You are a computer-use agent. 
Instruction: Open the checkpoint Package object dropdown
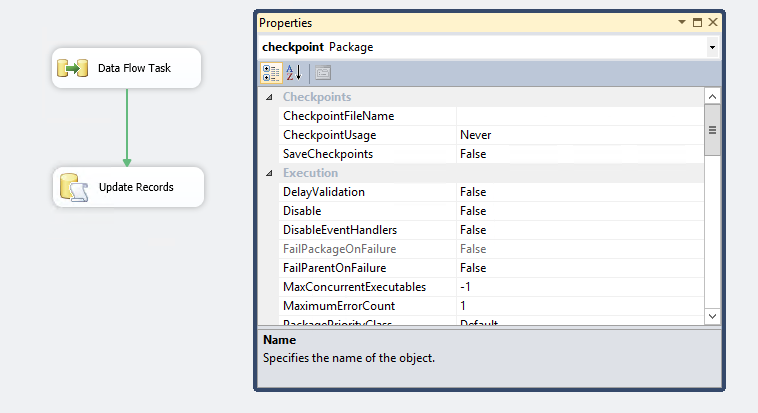coord(711,47)
